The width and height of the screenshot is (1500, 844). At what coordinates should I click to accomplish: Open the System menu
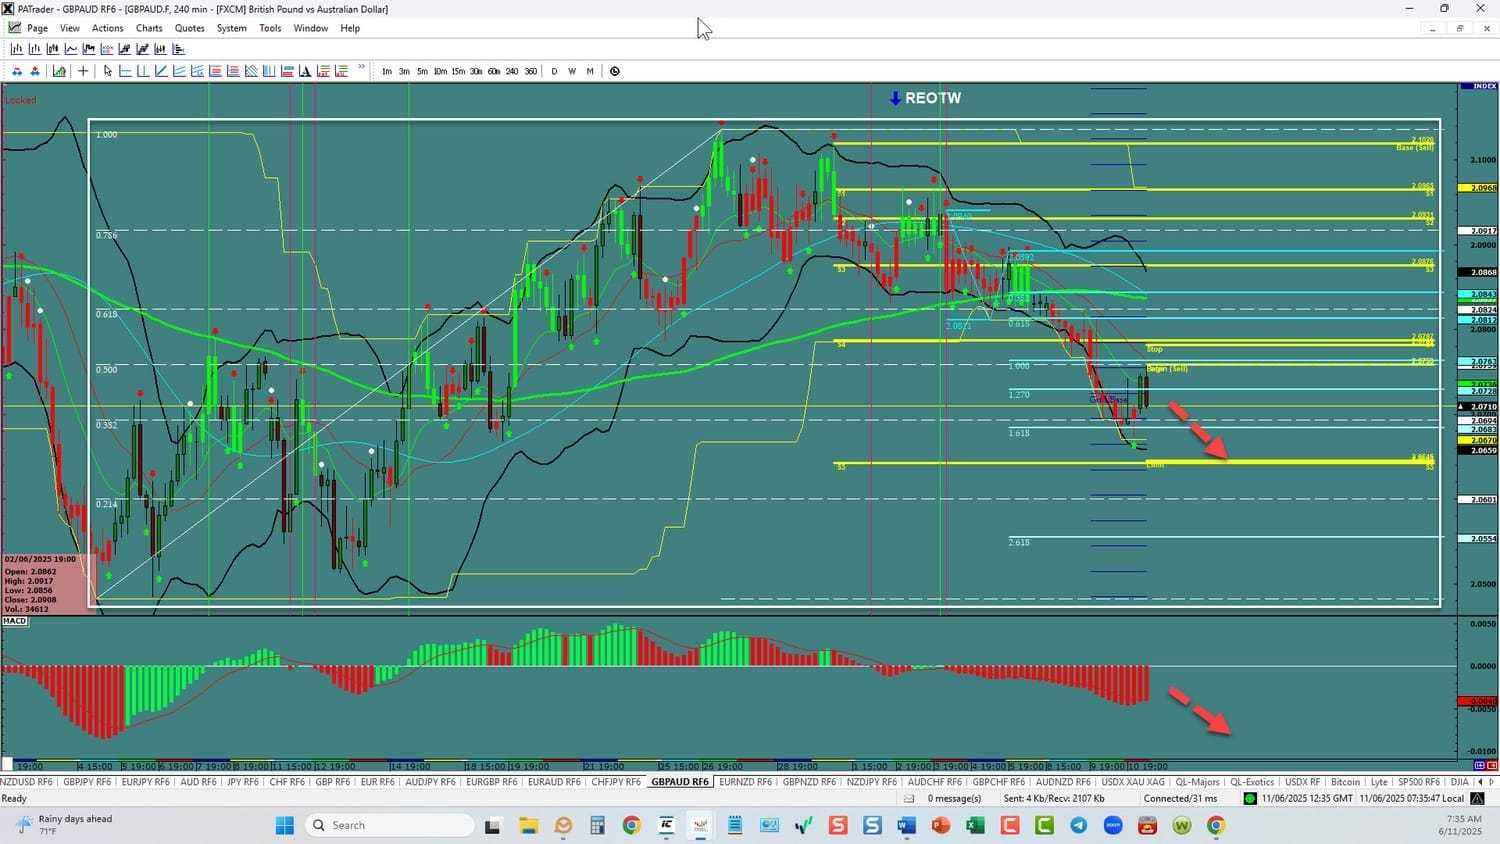coord(231,28)
